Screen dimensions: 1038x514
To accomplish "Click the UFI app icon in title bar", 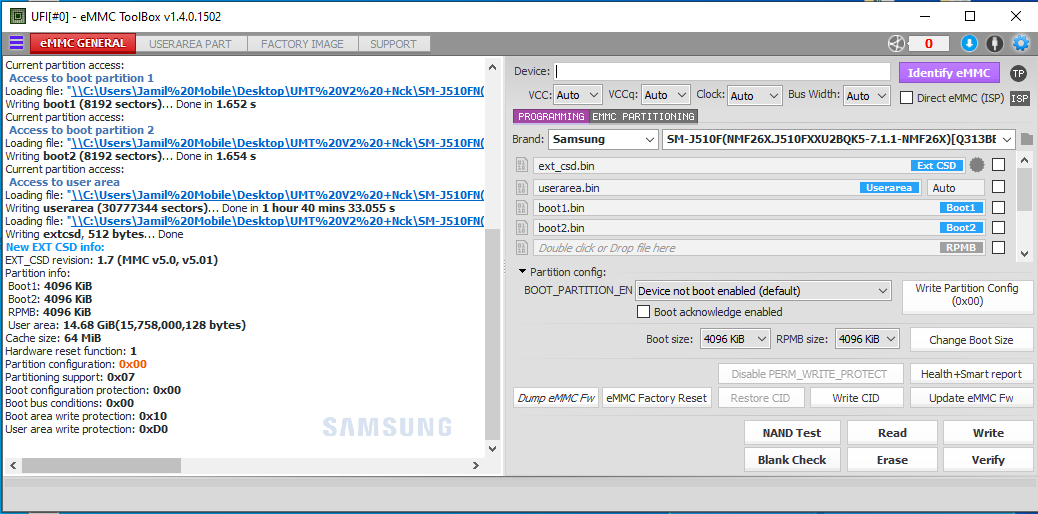I will point(17,16).
